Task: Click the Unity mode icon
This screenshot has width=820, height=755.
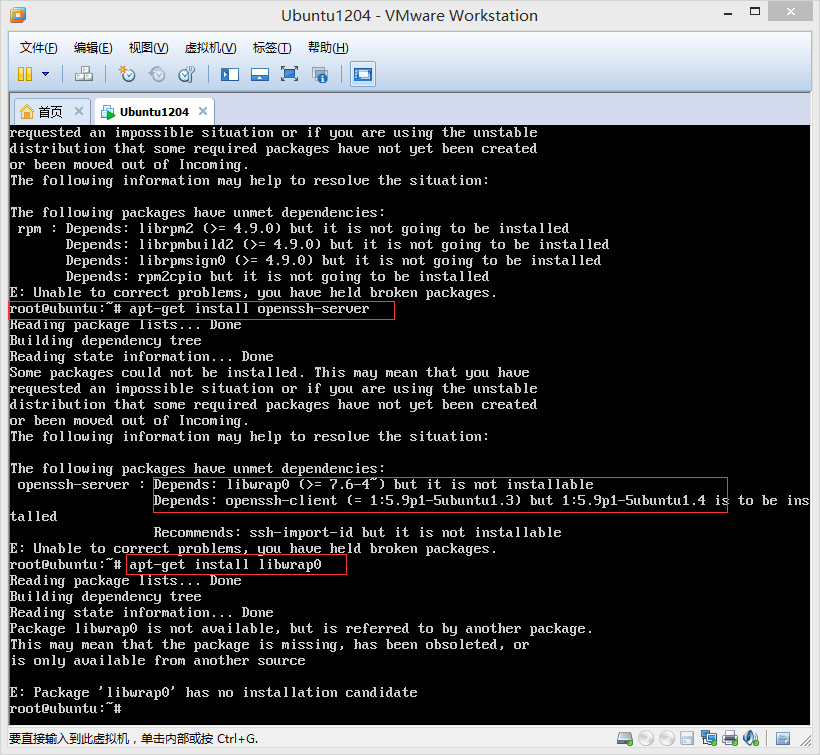Action: point(320,74)
